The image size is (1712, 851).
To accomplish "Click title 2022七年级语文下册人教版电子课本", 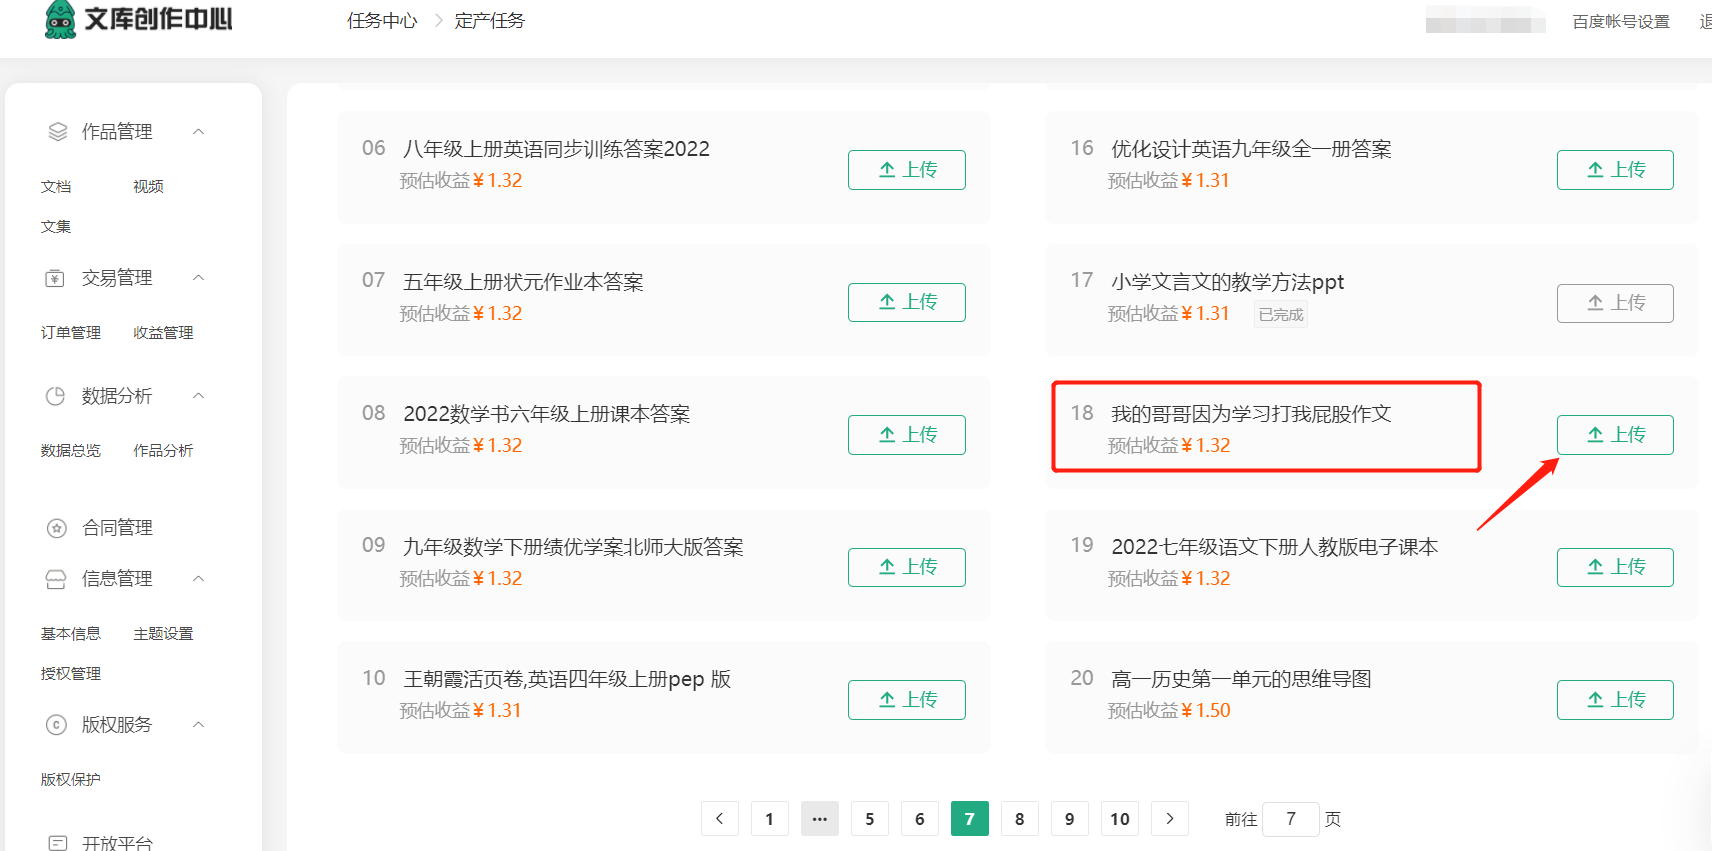I will coord(1275,547).
